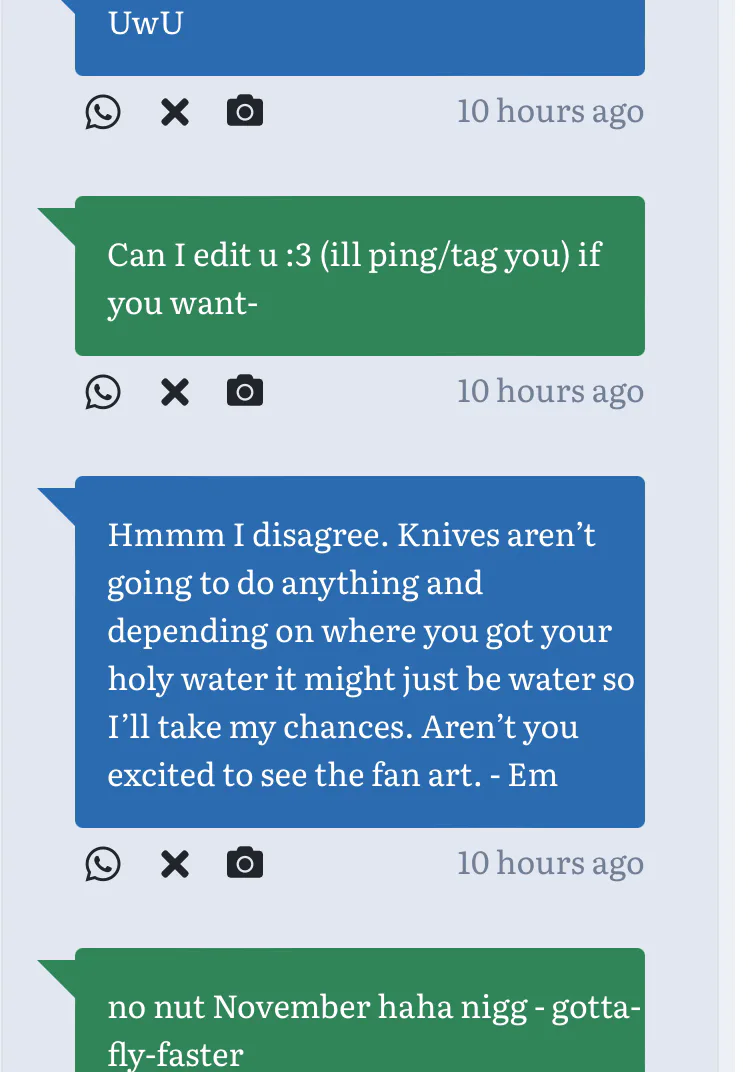This screenshot has height=1072, width=750.
Task: Click the WhatsApp icon under the UwU message
Action: pyautogui.click(x=103, y=112)
